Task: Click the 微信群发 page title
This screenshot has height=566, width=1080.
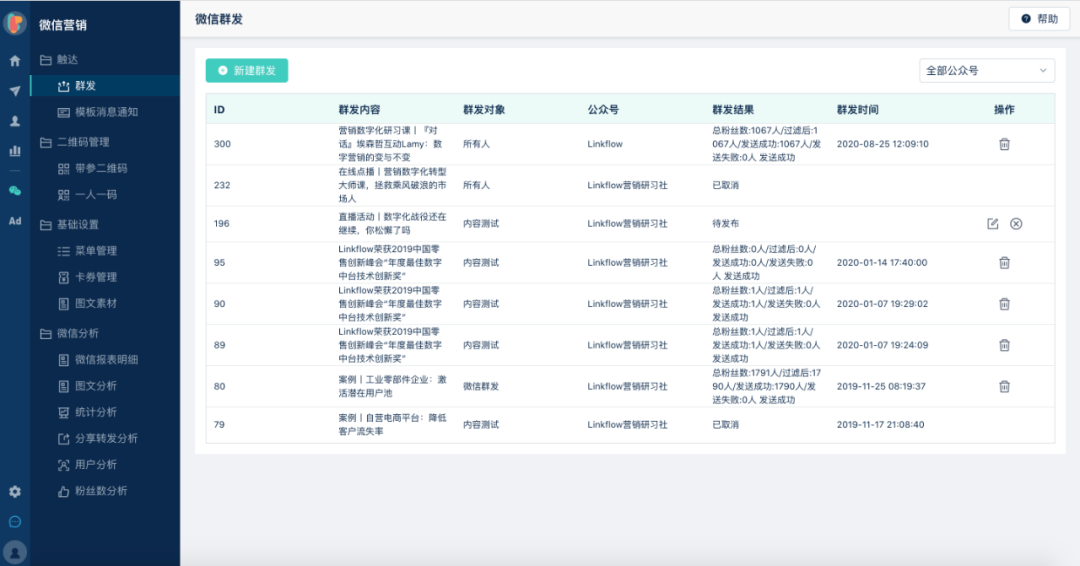Action: pos(219,19)
